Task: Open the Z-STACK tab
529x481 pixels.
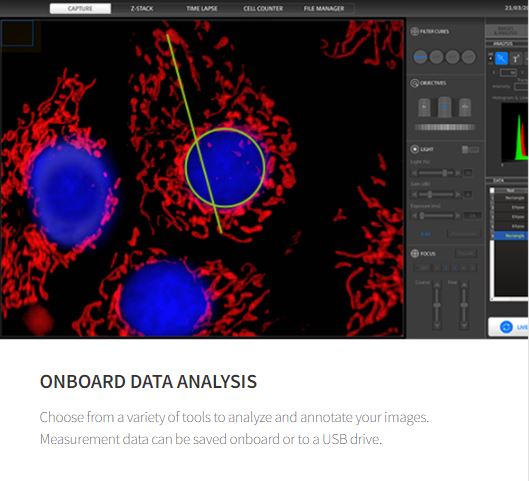Action: coord(142,8)
